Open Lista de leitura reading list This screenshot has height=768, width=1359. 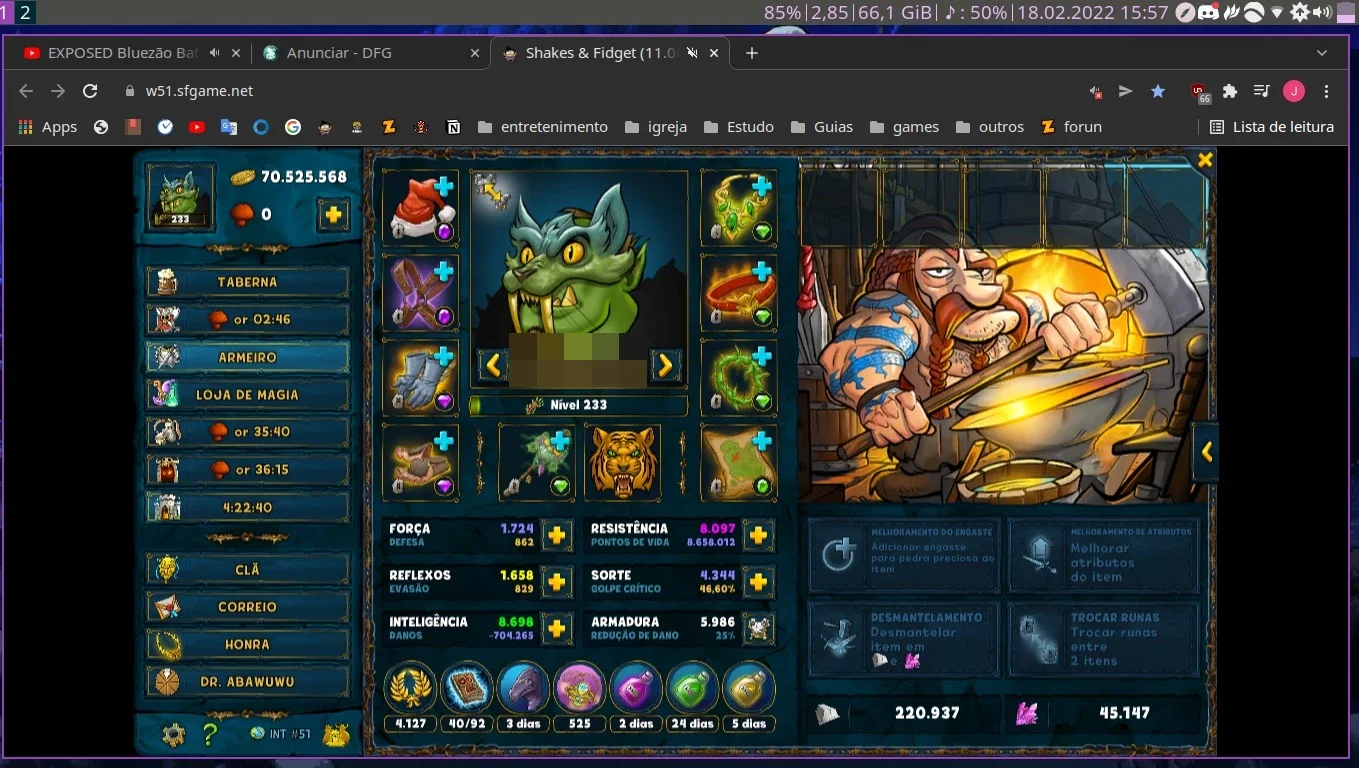[1271, 127]
